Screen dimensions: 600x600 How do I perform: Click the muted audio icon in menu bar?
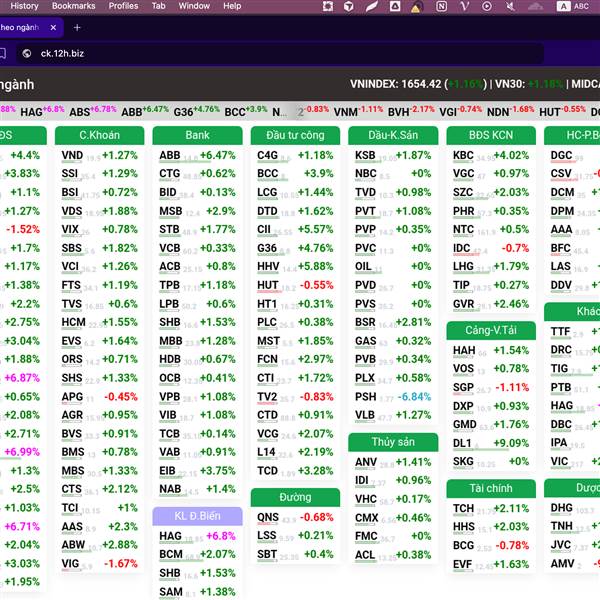510,6
